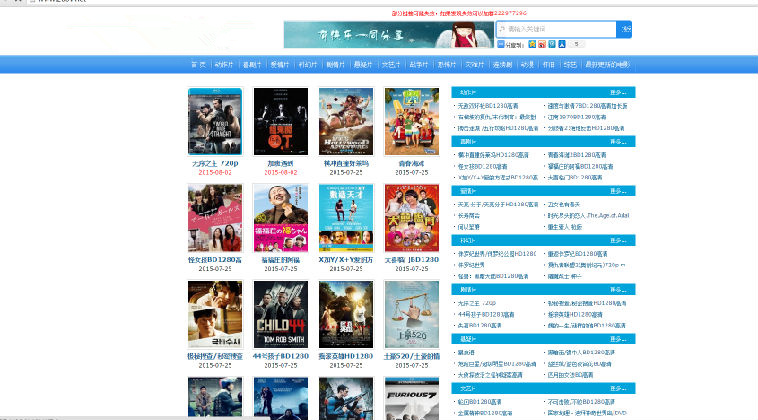
Task: Open 更多 in the sixth sidebar section
Action: point(618,339)
